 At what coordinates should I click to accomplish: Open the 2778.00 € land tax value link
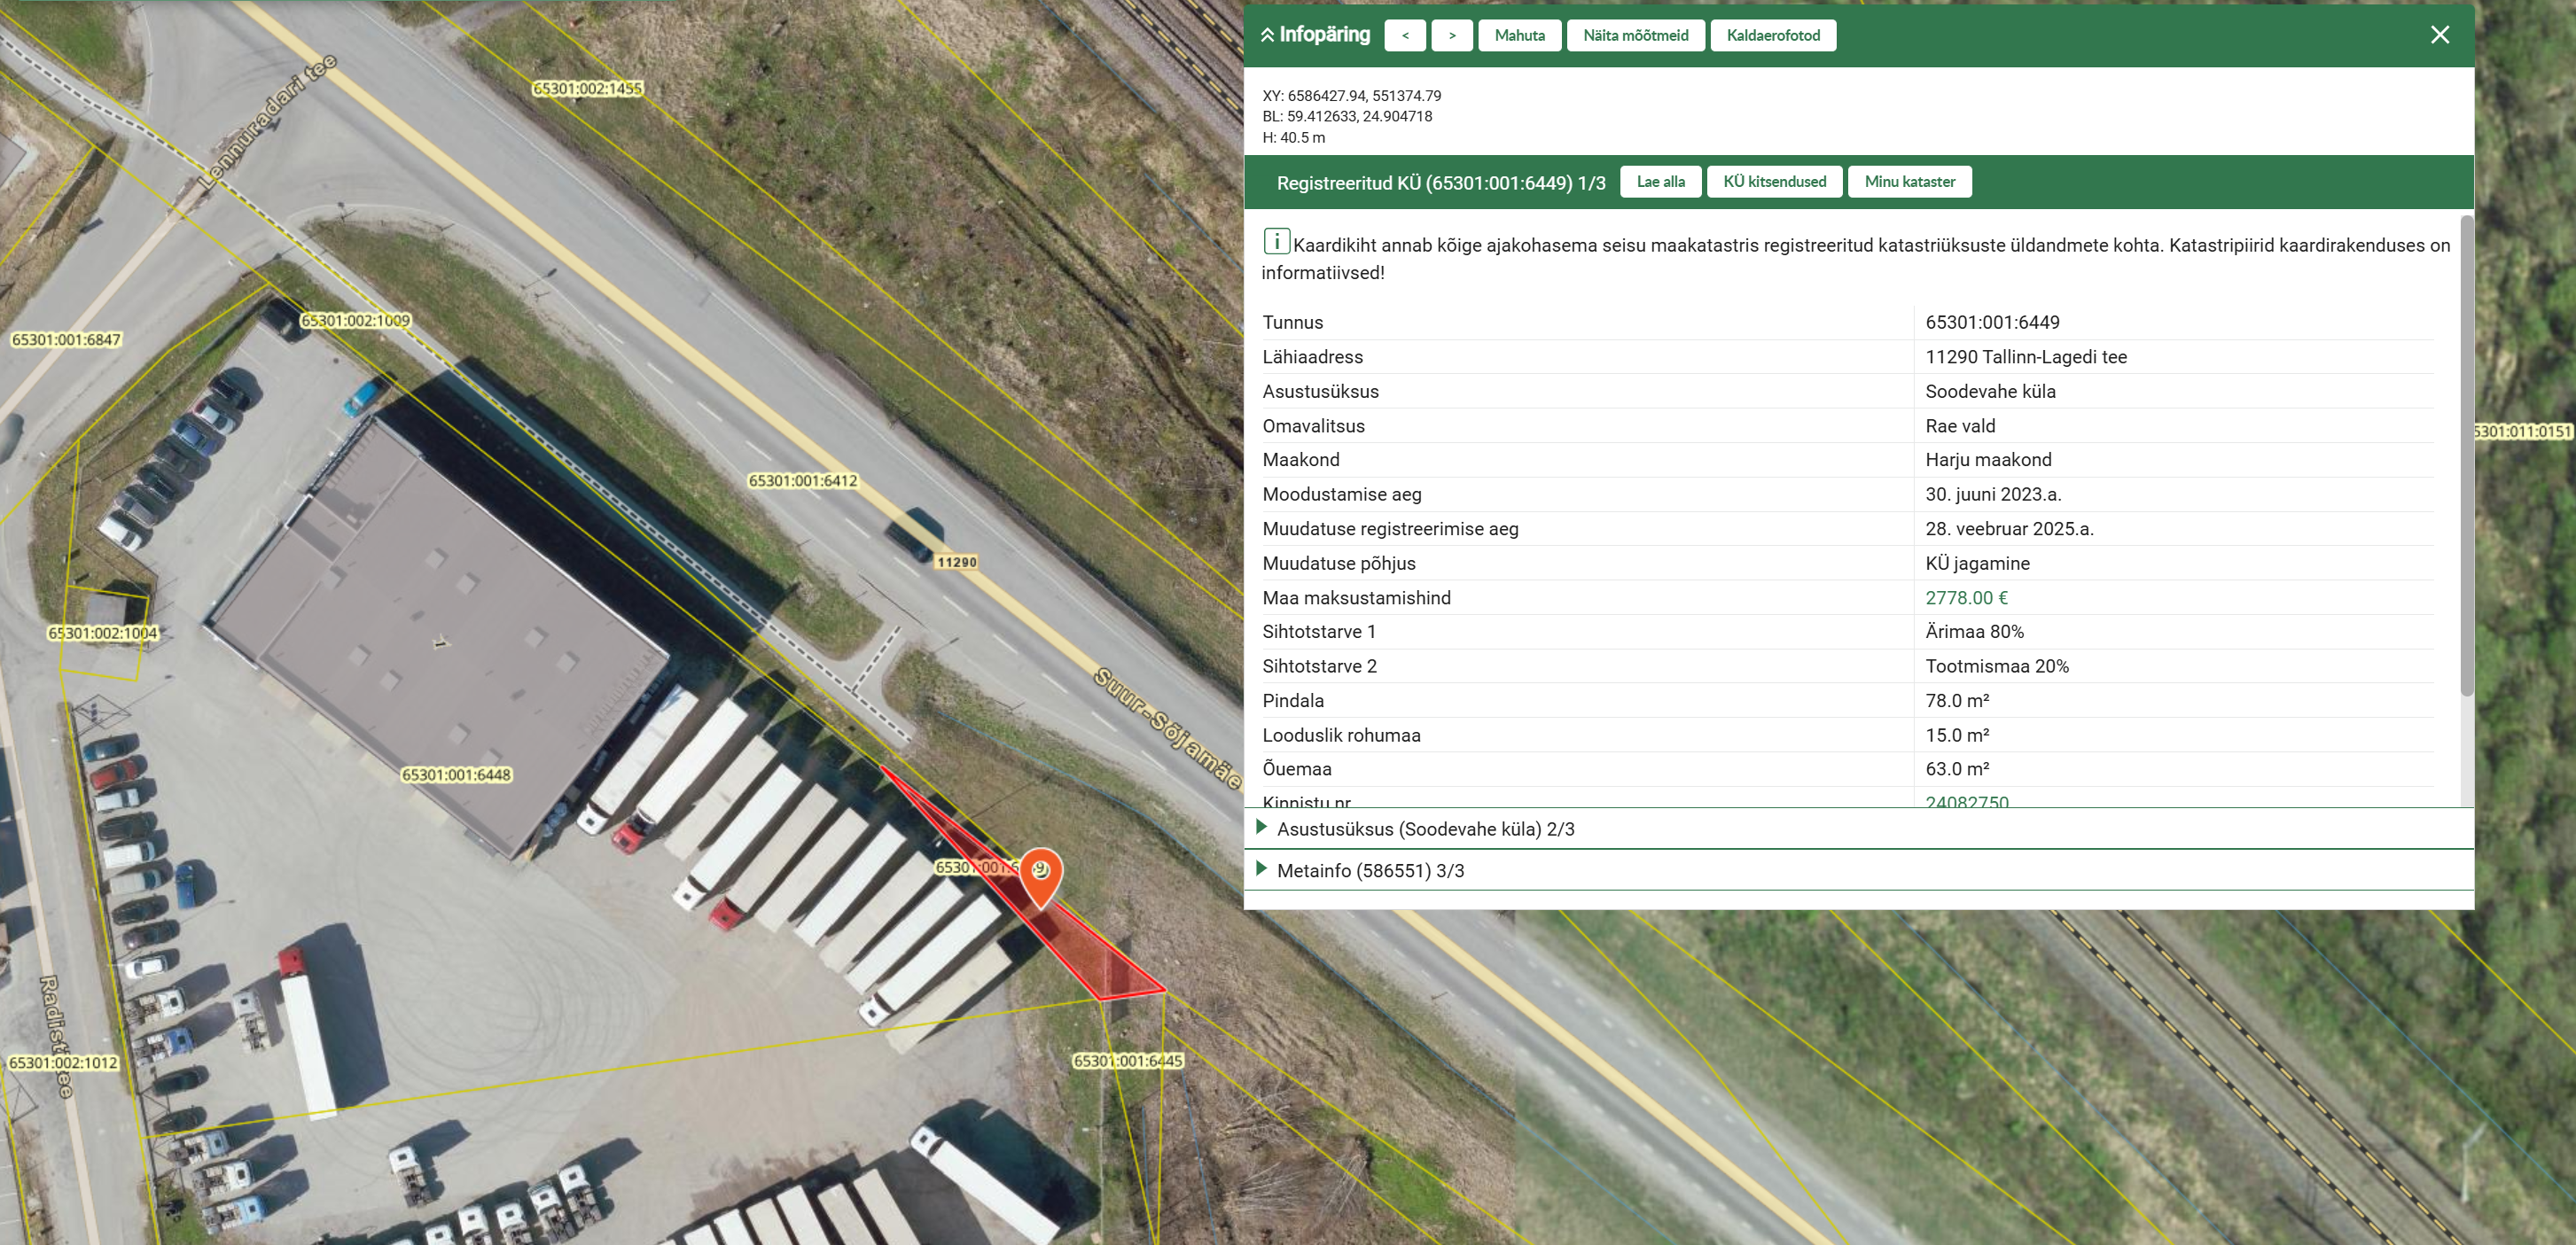(x=1965, y=598)
